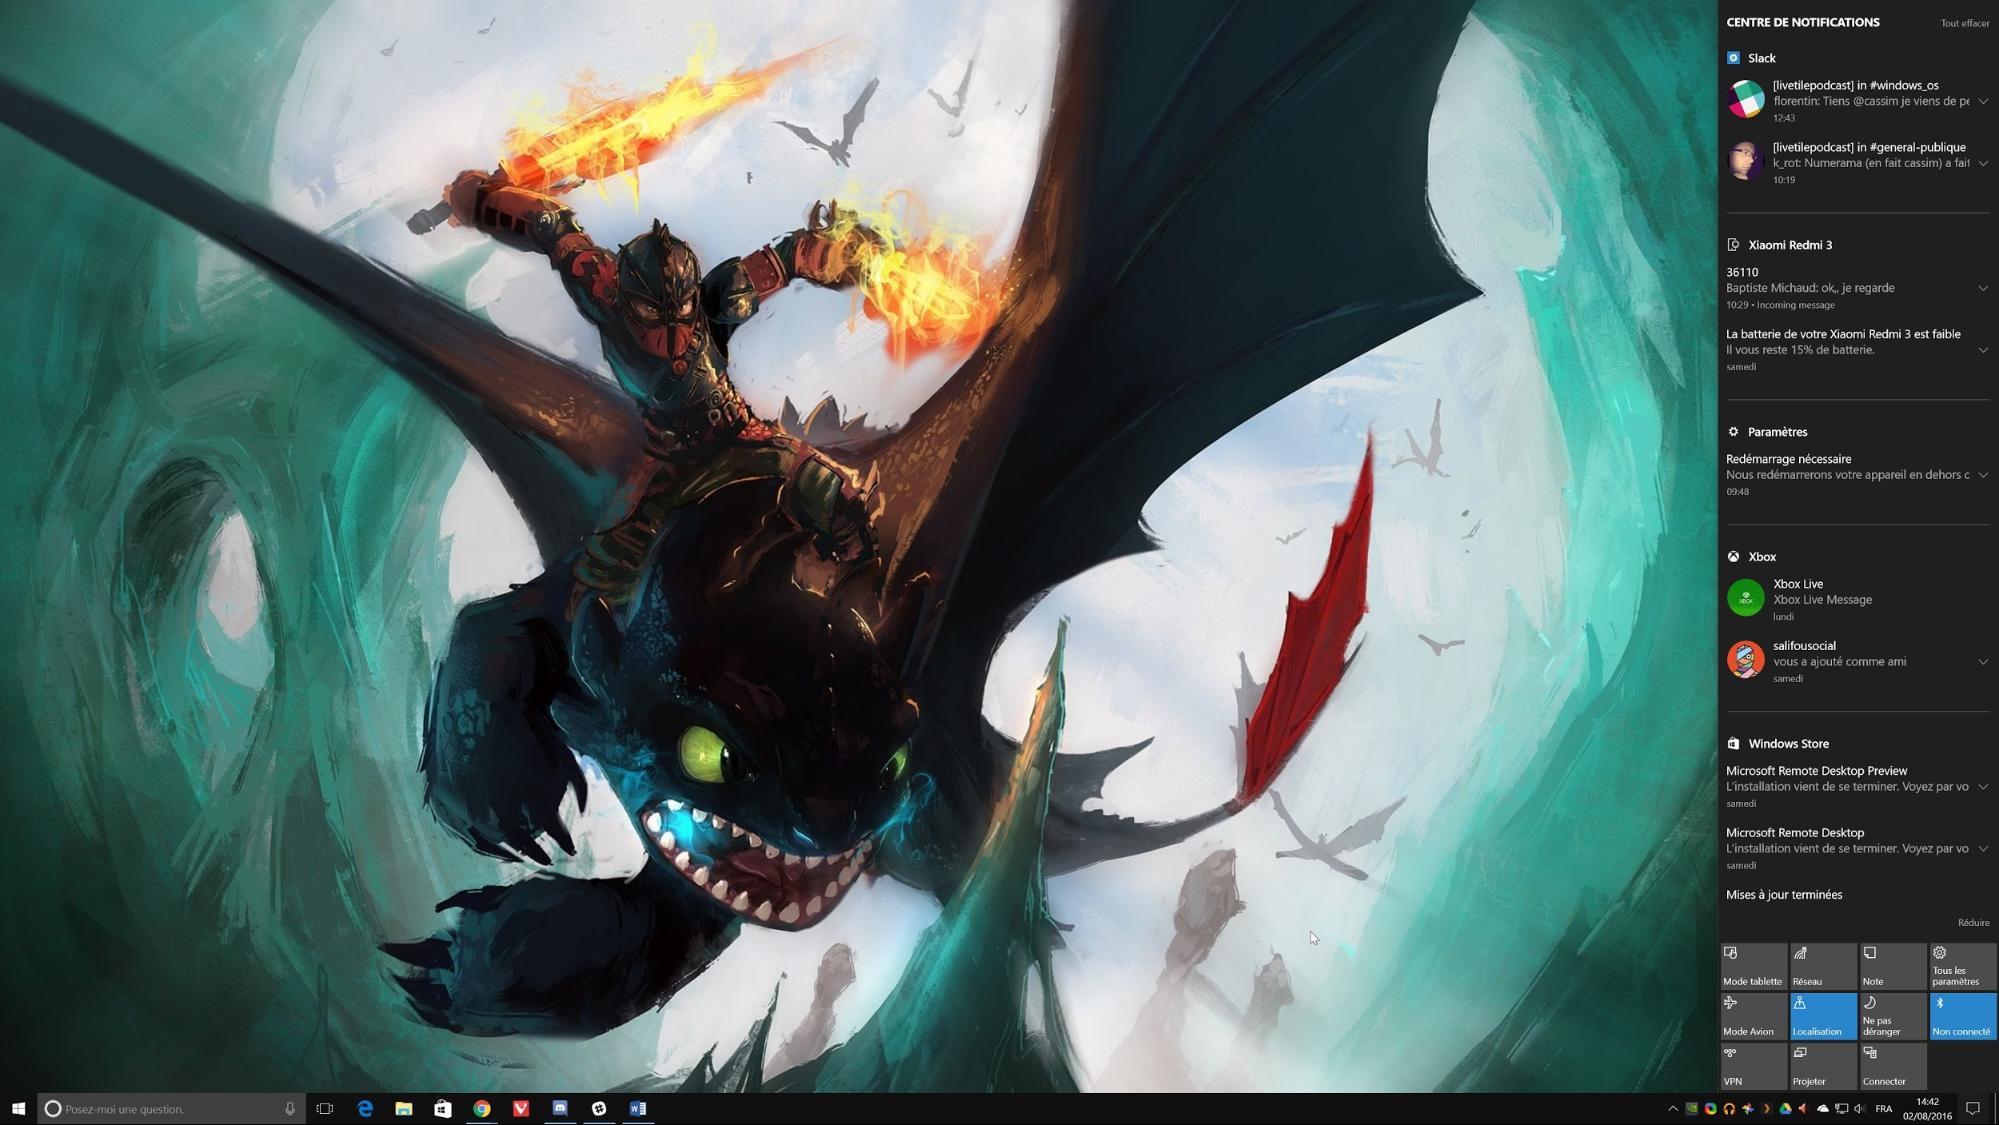Click the notification center icon in the taskbar
1999x1125 pixels.
(1973, 1108)
